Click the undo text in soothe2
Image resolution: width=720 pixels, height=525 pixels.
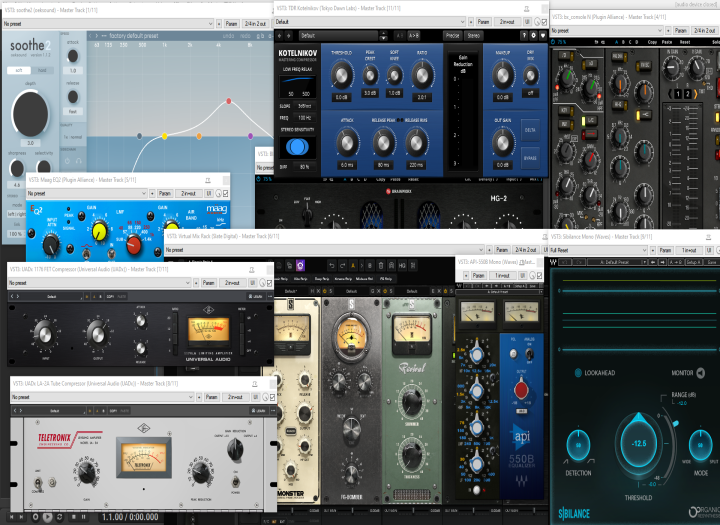point(228,36)
